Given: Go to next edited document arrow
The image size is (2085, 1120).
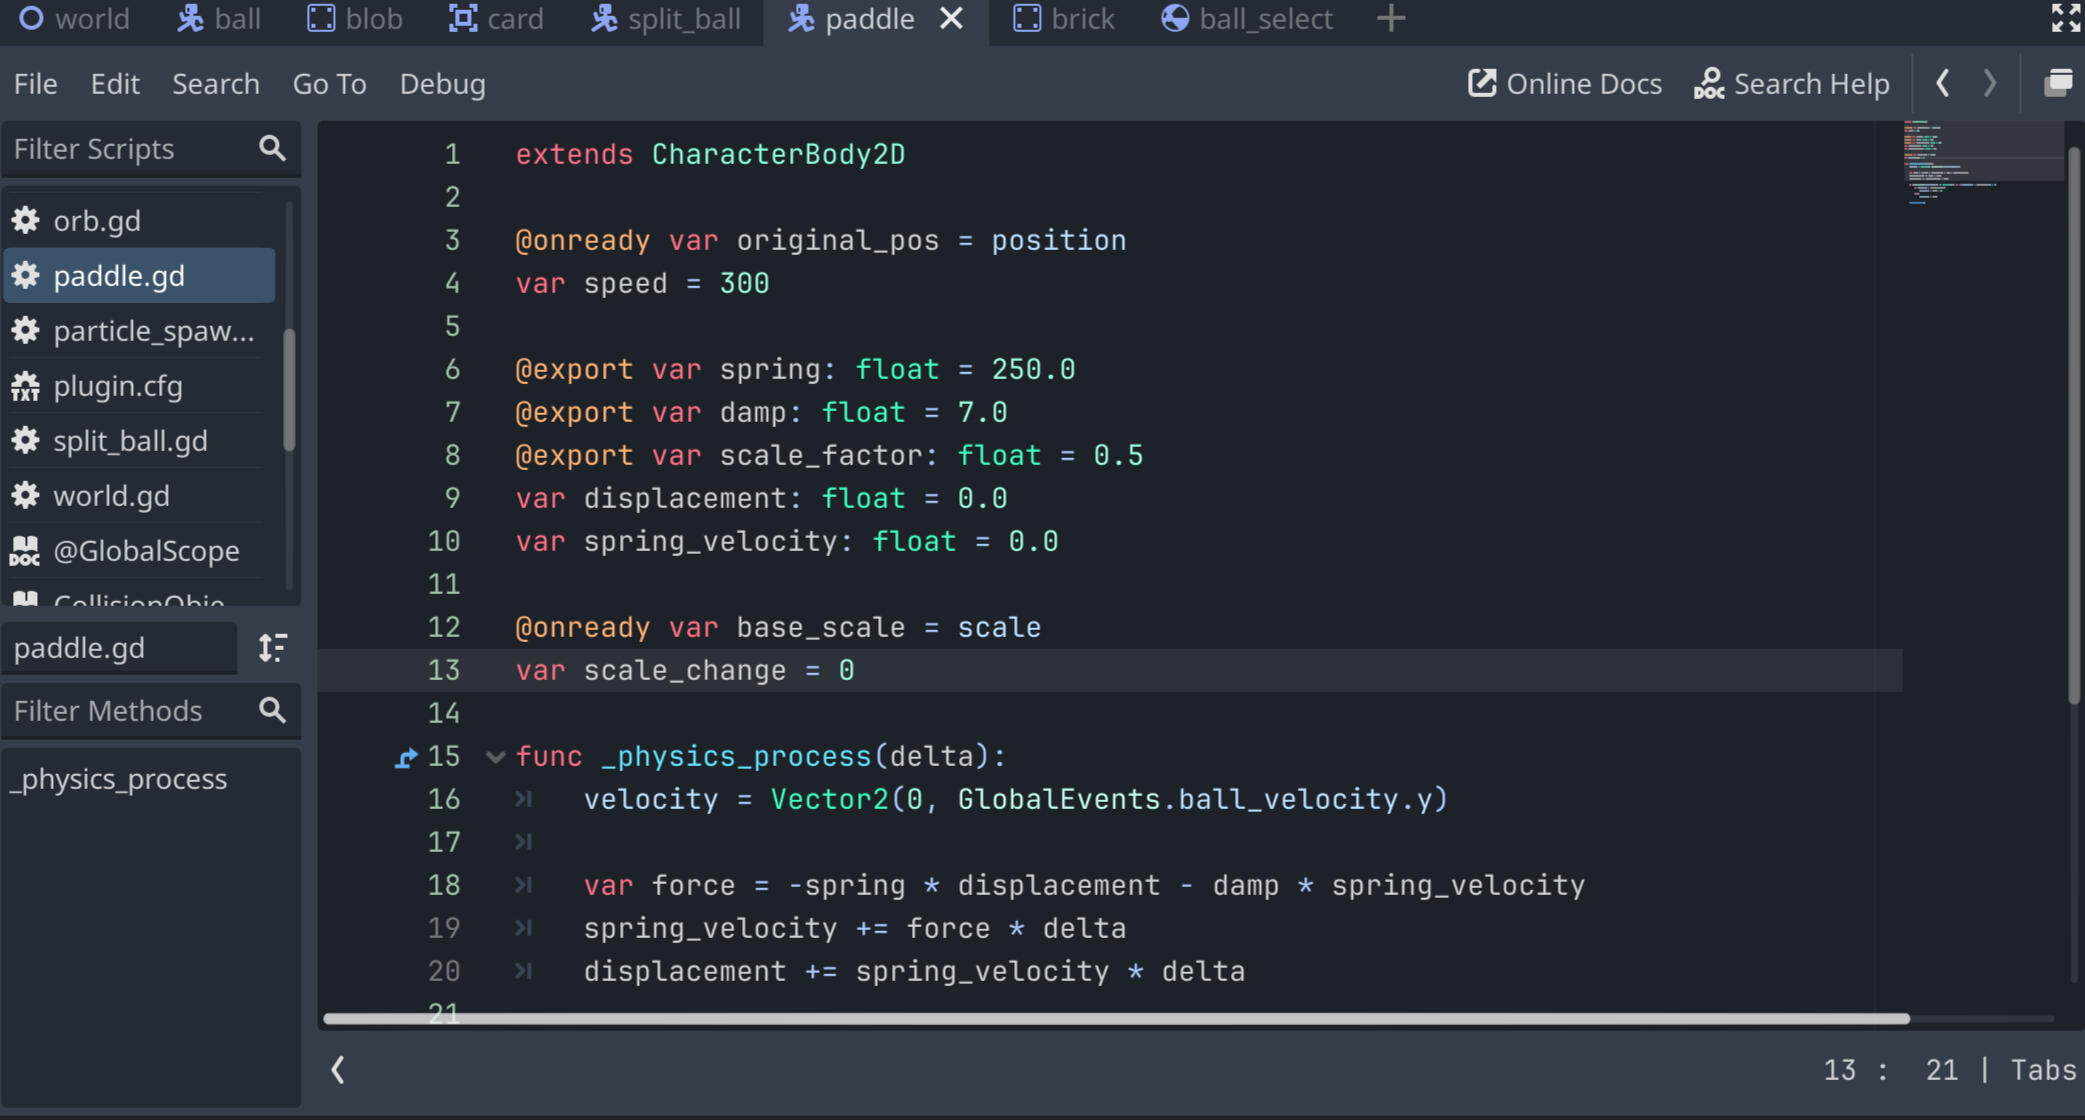Looking at the screenshot, I should click(x=1989, y=83).
